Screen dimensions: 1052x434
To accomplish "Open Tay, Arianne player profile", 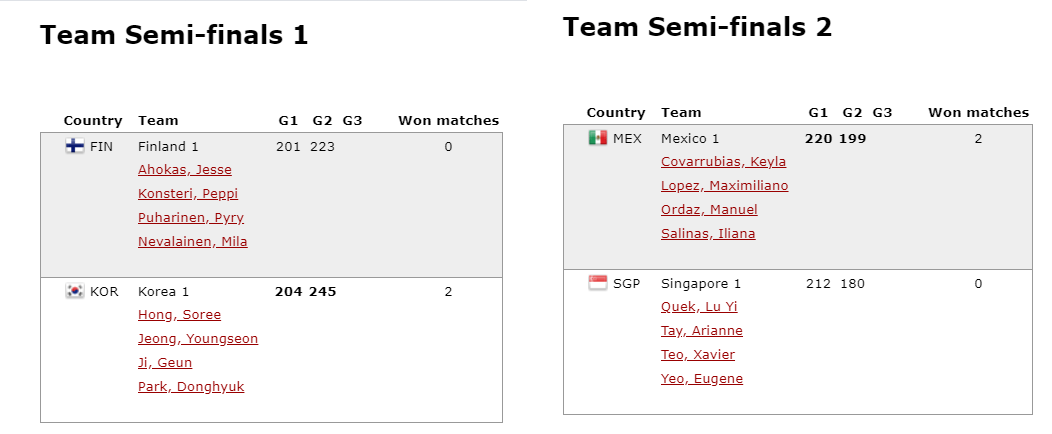I will [702, 331].
